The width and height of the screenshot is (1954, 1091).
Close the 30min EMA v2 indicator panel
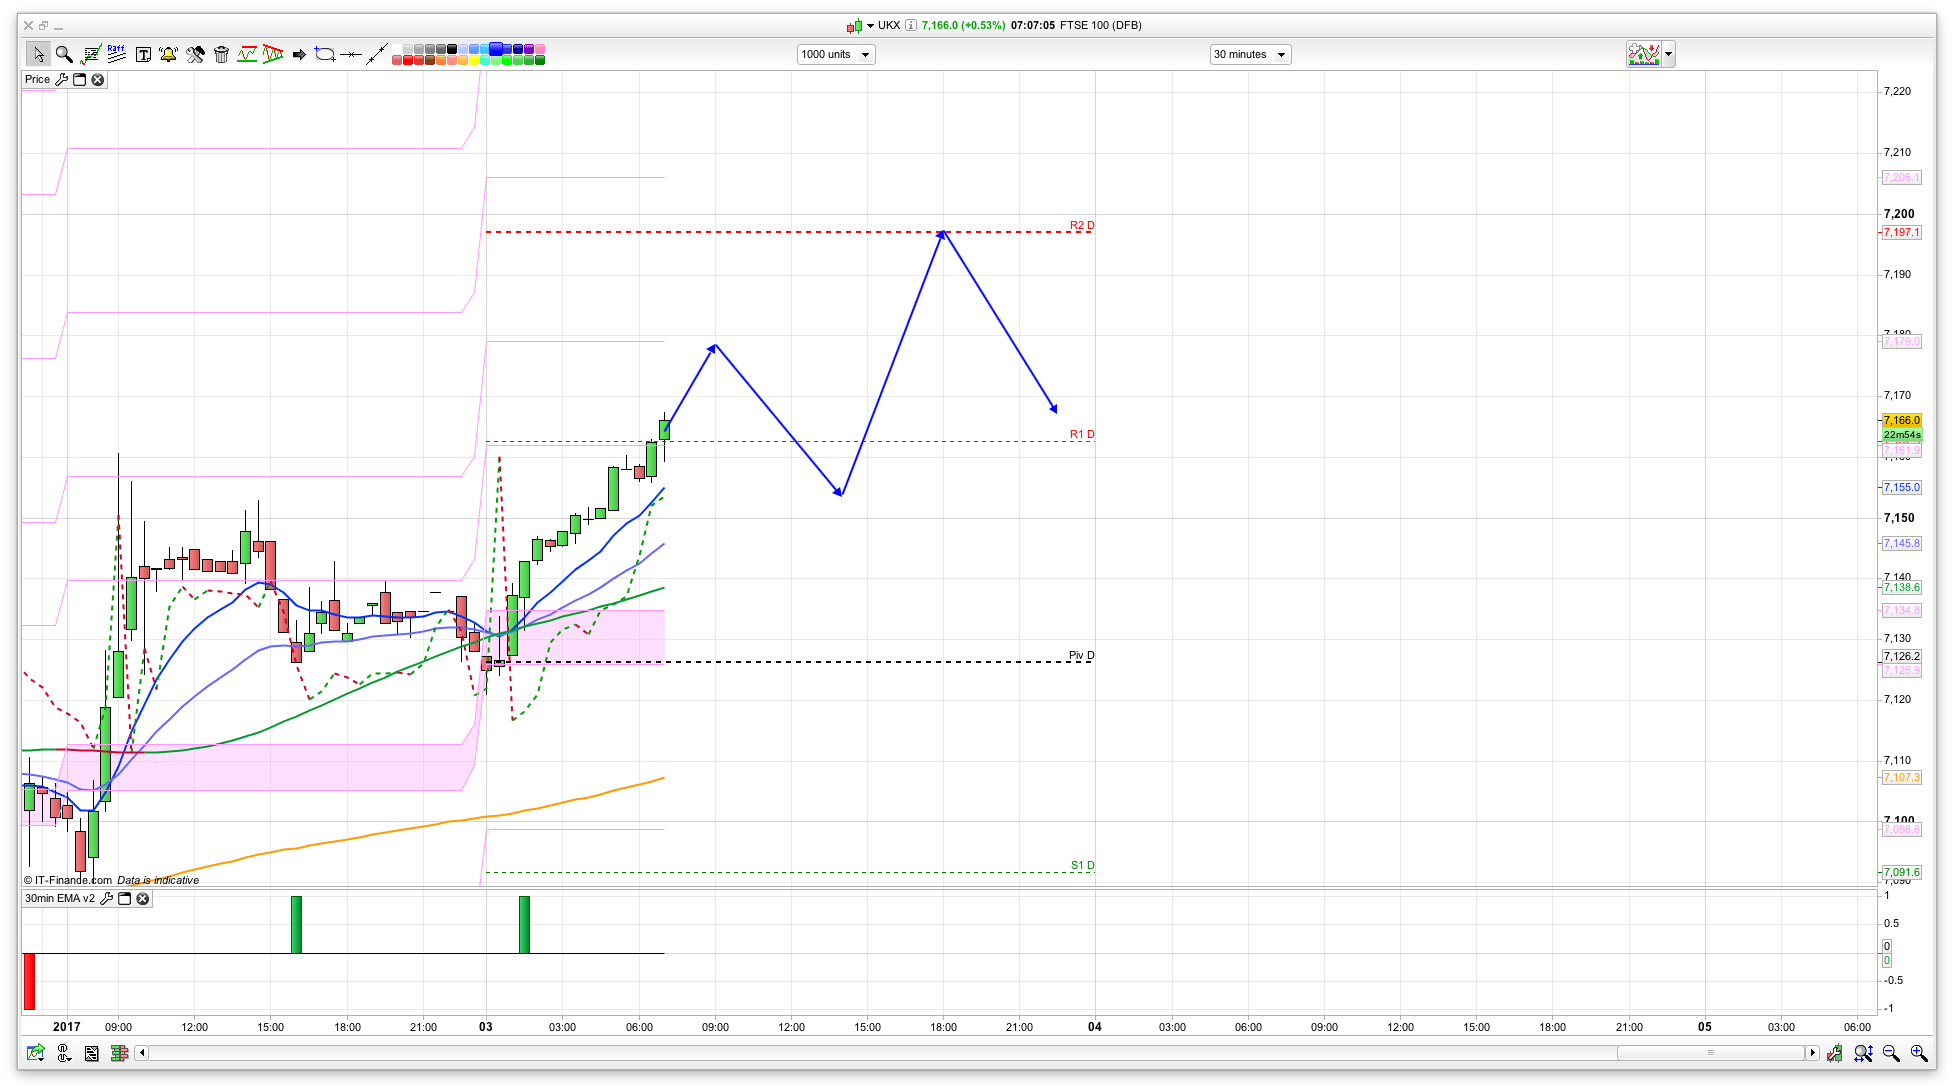pyautogui.click(x=143, y=899)
